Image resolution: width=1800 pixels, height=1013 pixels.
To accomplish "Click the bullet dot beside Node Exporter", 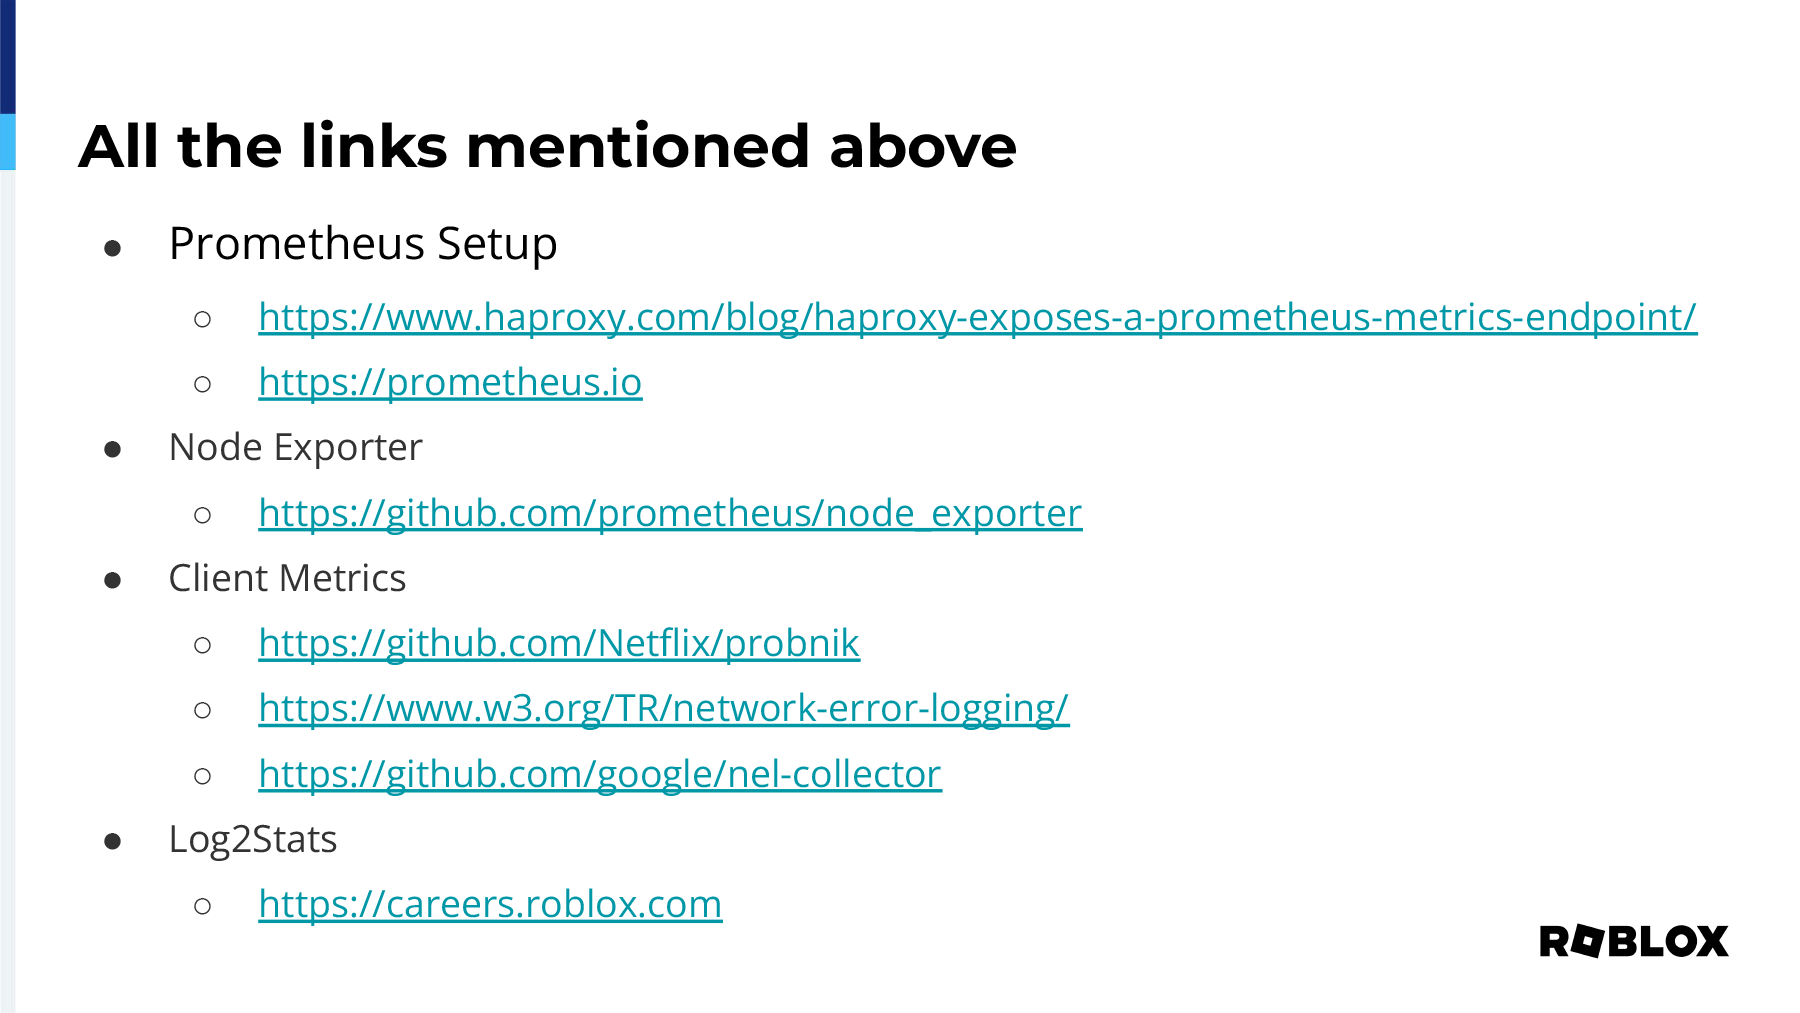I will point(113,450).
